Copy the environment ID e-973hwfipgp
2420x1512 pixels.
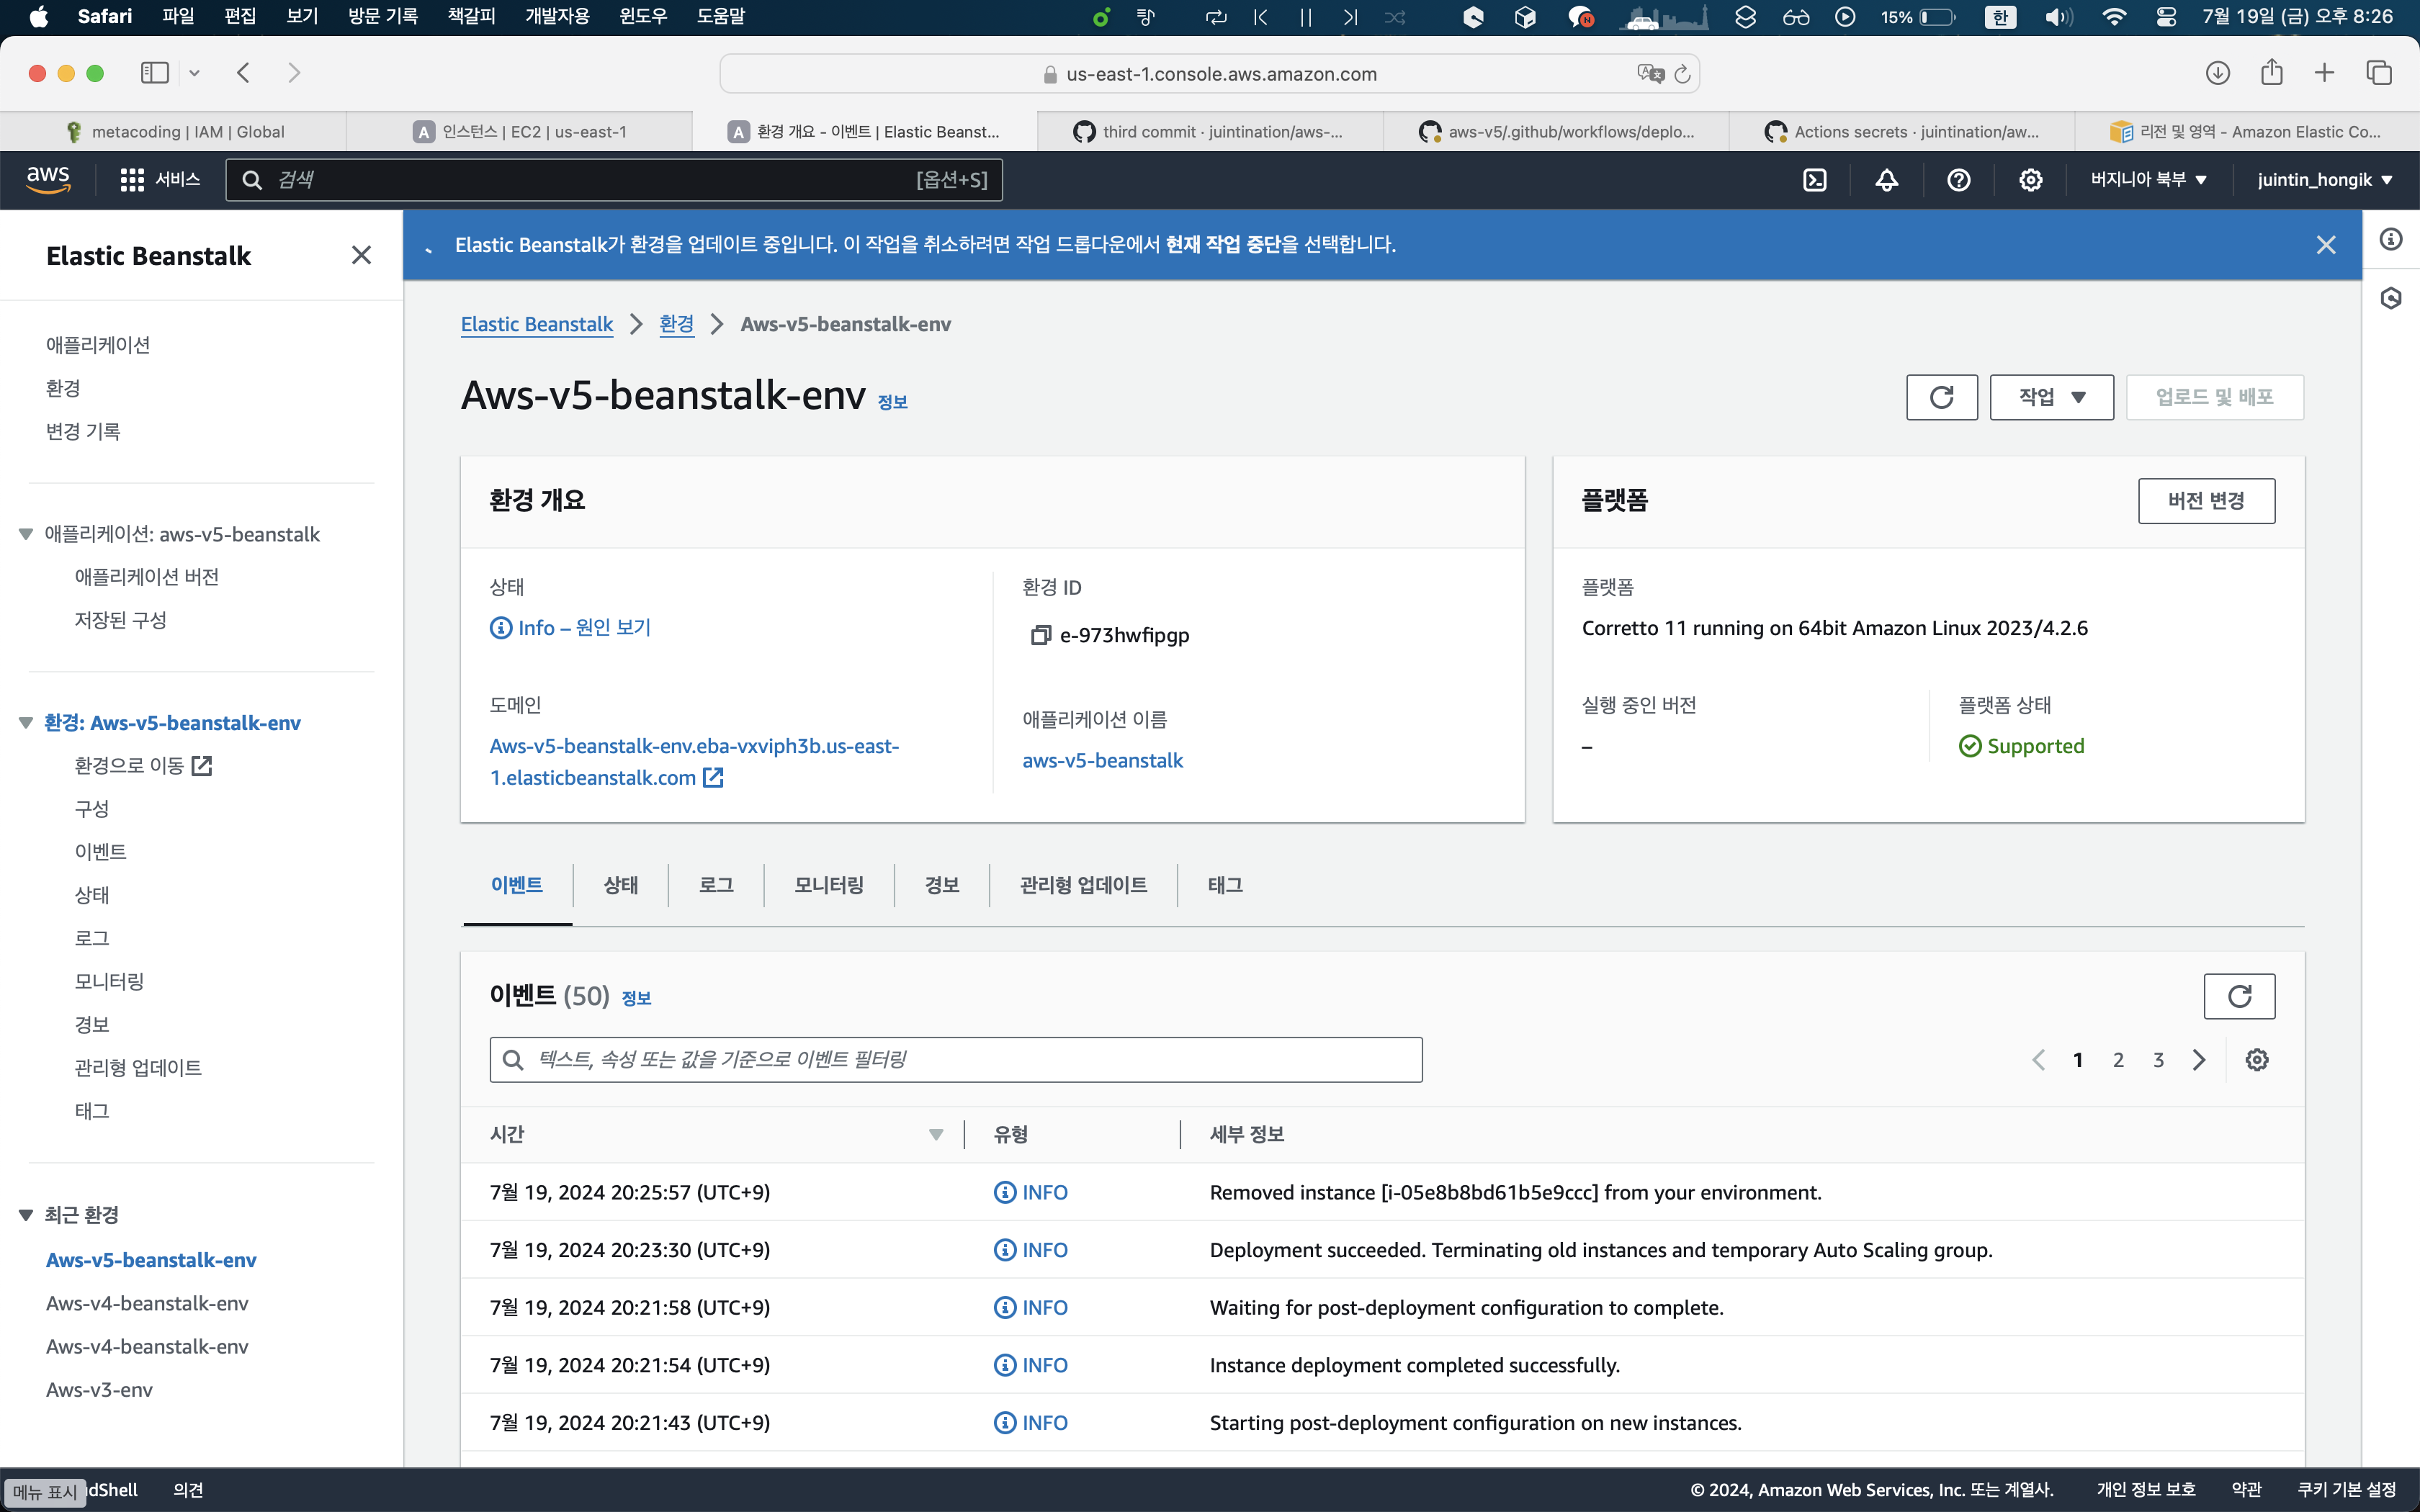pyautogui.click(x=1040, y=635)
